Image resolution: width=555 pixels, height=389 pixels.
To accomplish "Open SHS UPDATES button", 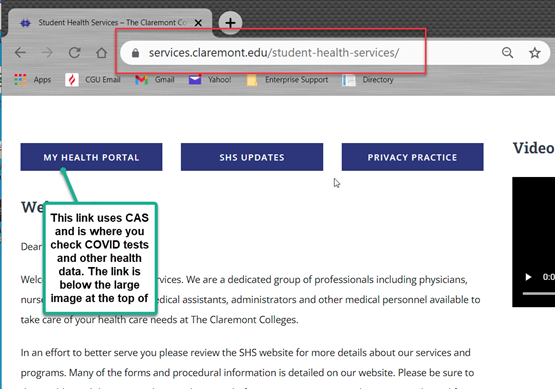I will [252, 157].
